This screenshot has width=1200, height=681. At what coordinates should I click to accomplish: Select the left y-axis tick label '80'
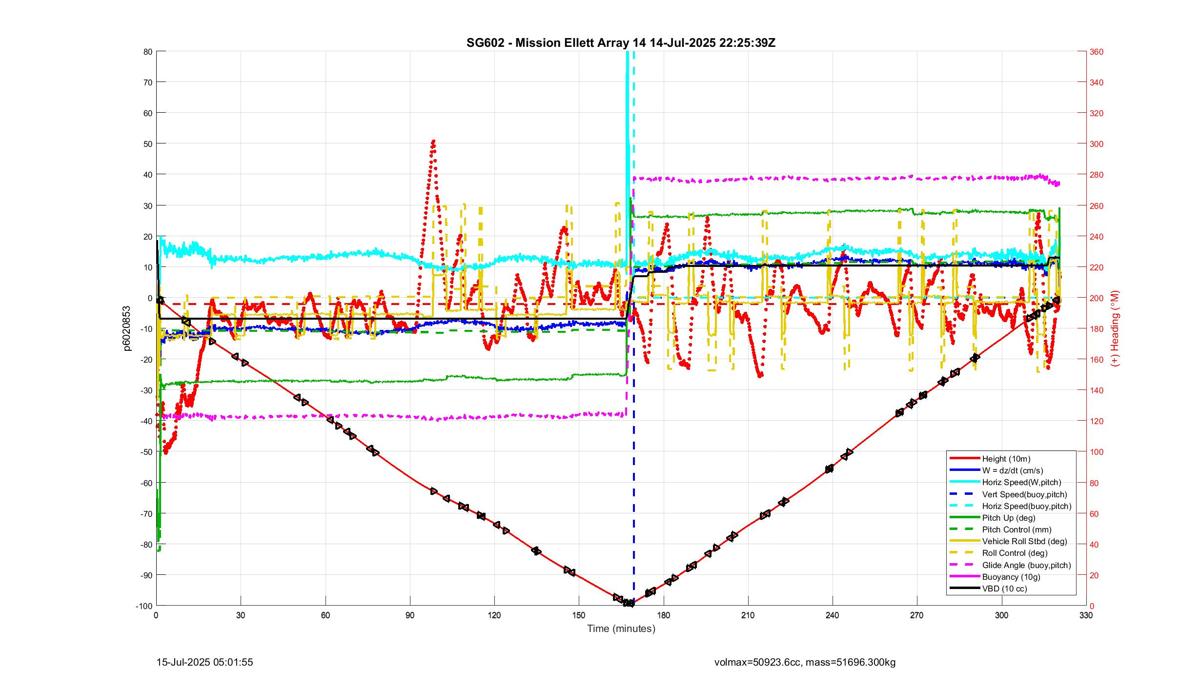point(147,52)
